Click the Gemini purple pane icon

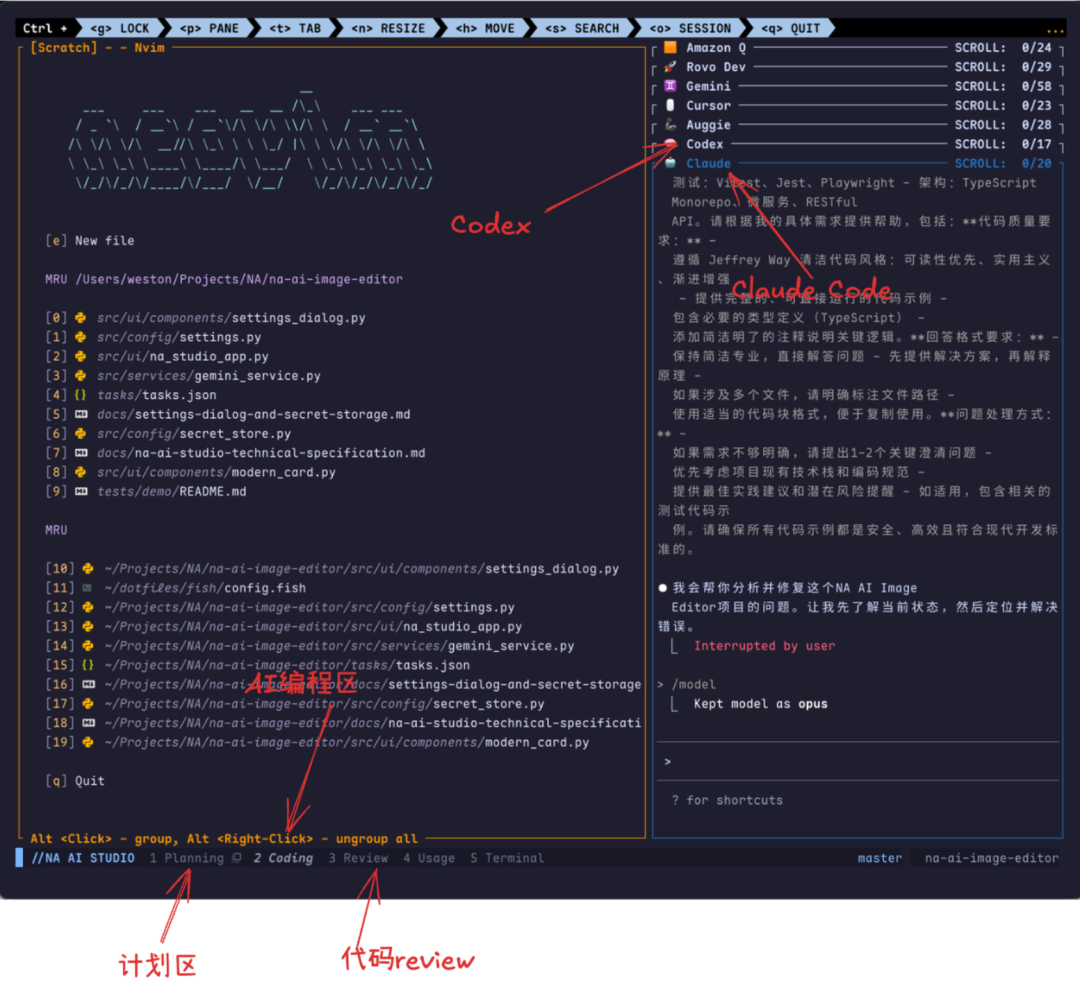pos(670,86)
